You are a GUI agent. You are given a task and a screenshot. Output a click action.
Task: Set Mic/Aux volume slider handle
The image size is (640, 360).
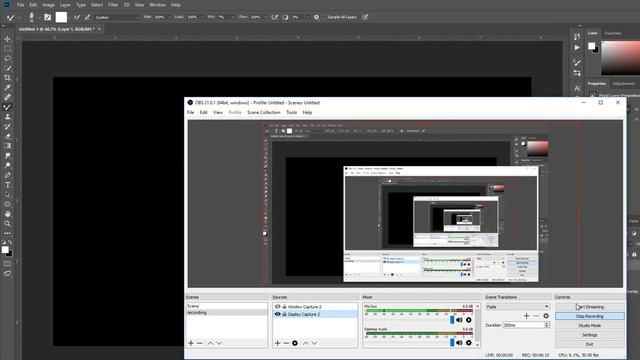click(452, 320)
